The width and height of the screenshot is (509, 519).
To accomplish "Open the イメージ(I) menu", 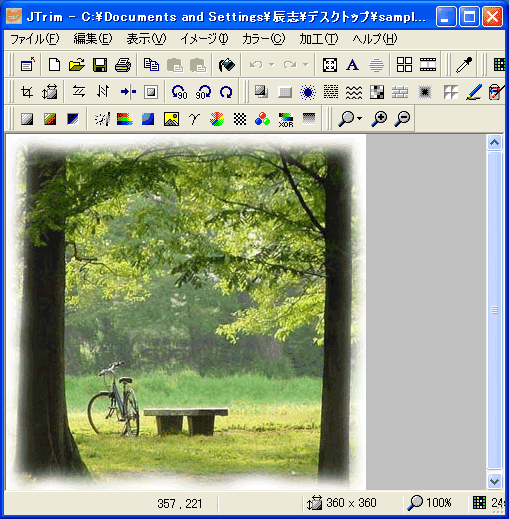I will (x=204, y=39).
